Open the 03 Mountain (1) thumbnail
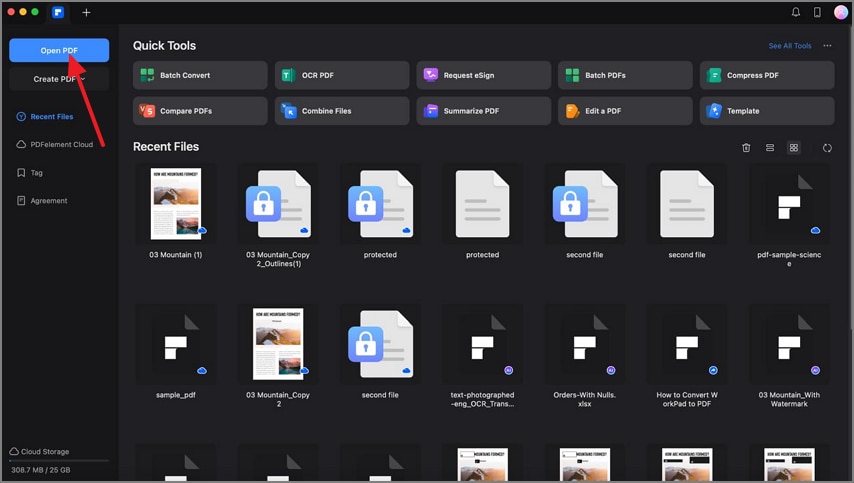This screenshot has width=854, height=483. pos(175,204)
